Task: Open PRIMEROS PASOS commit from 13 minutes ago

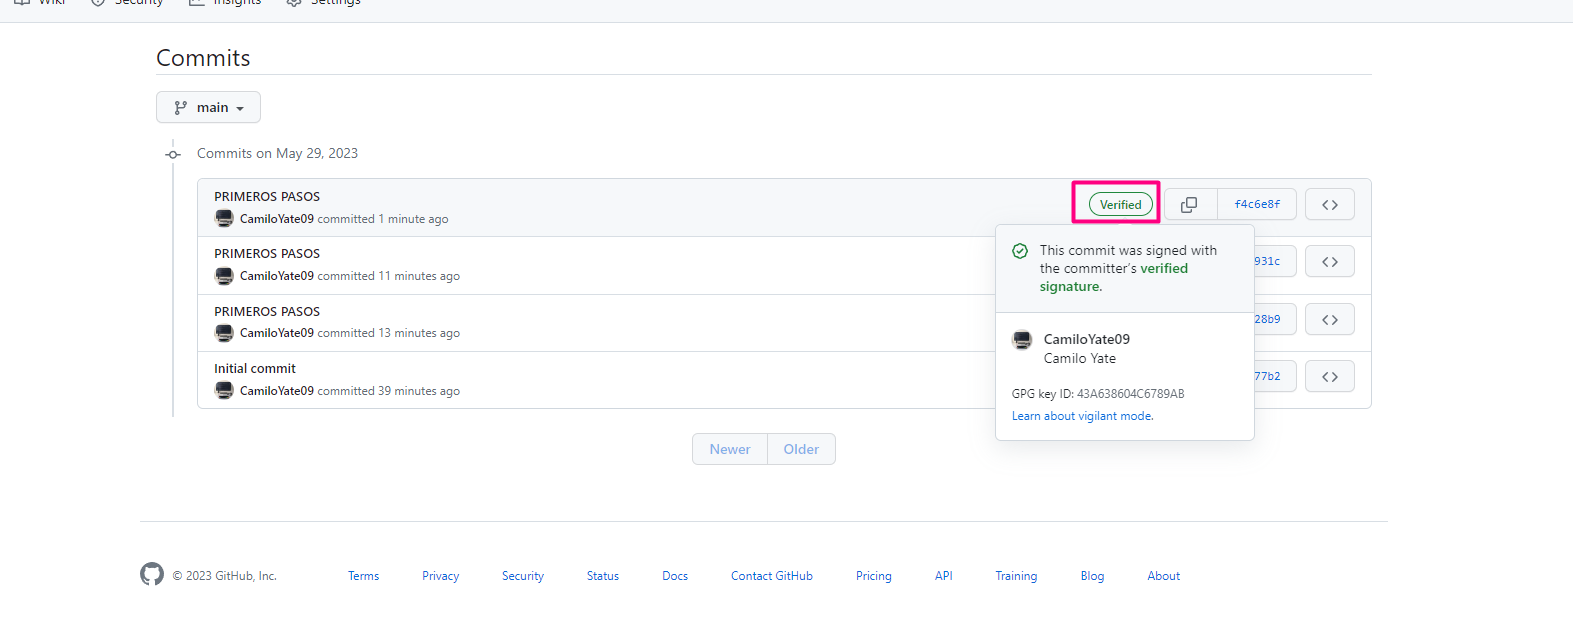Action: pos(267,311)
